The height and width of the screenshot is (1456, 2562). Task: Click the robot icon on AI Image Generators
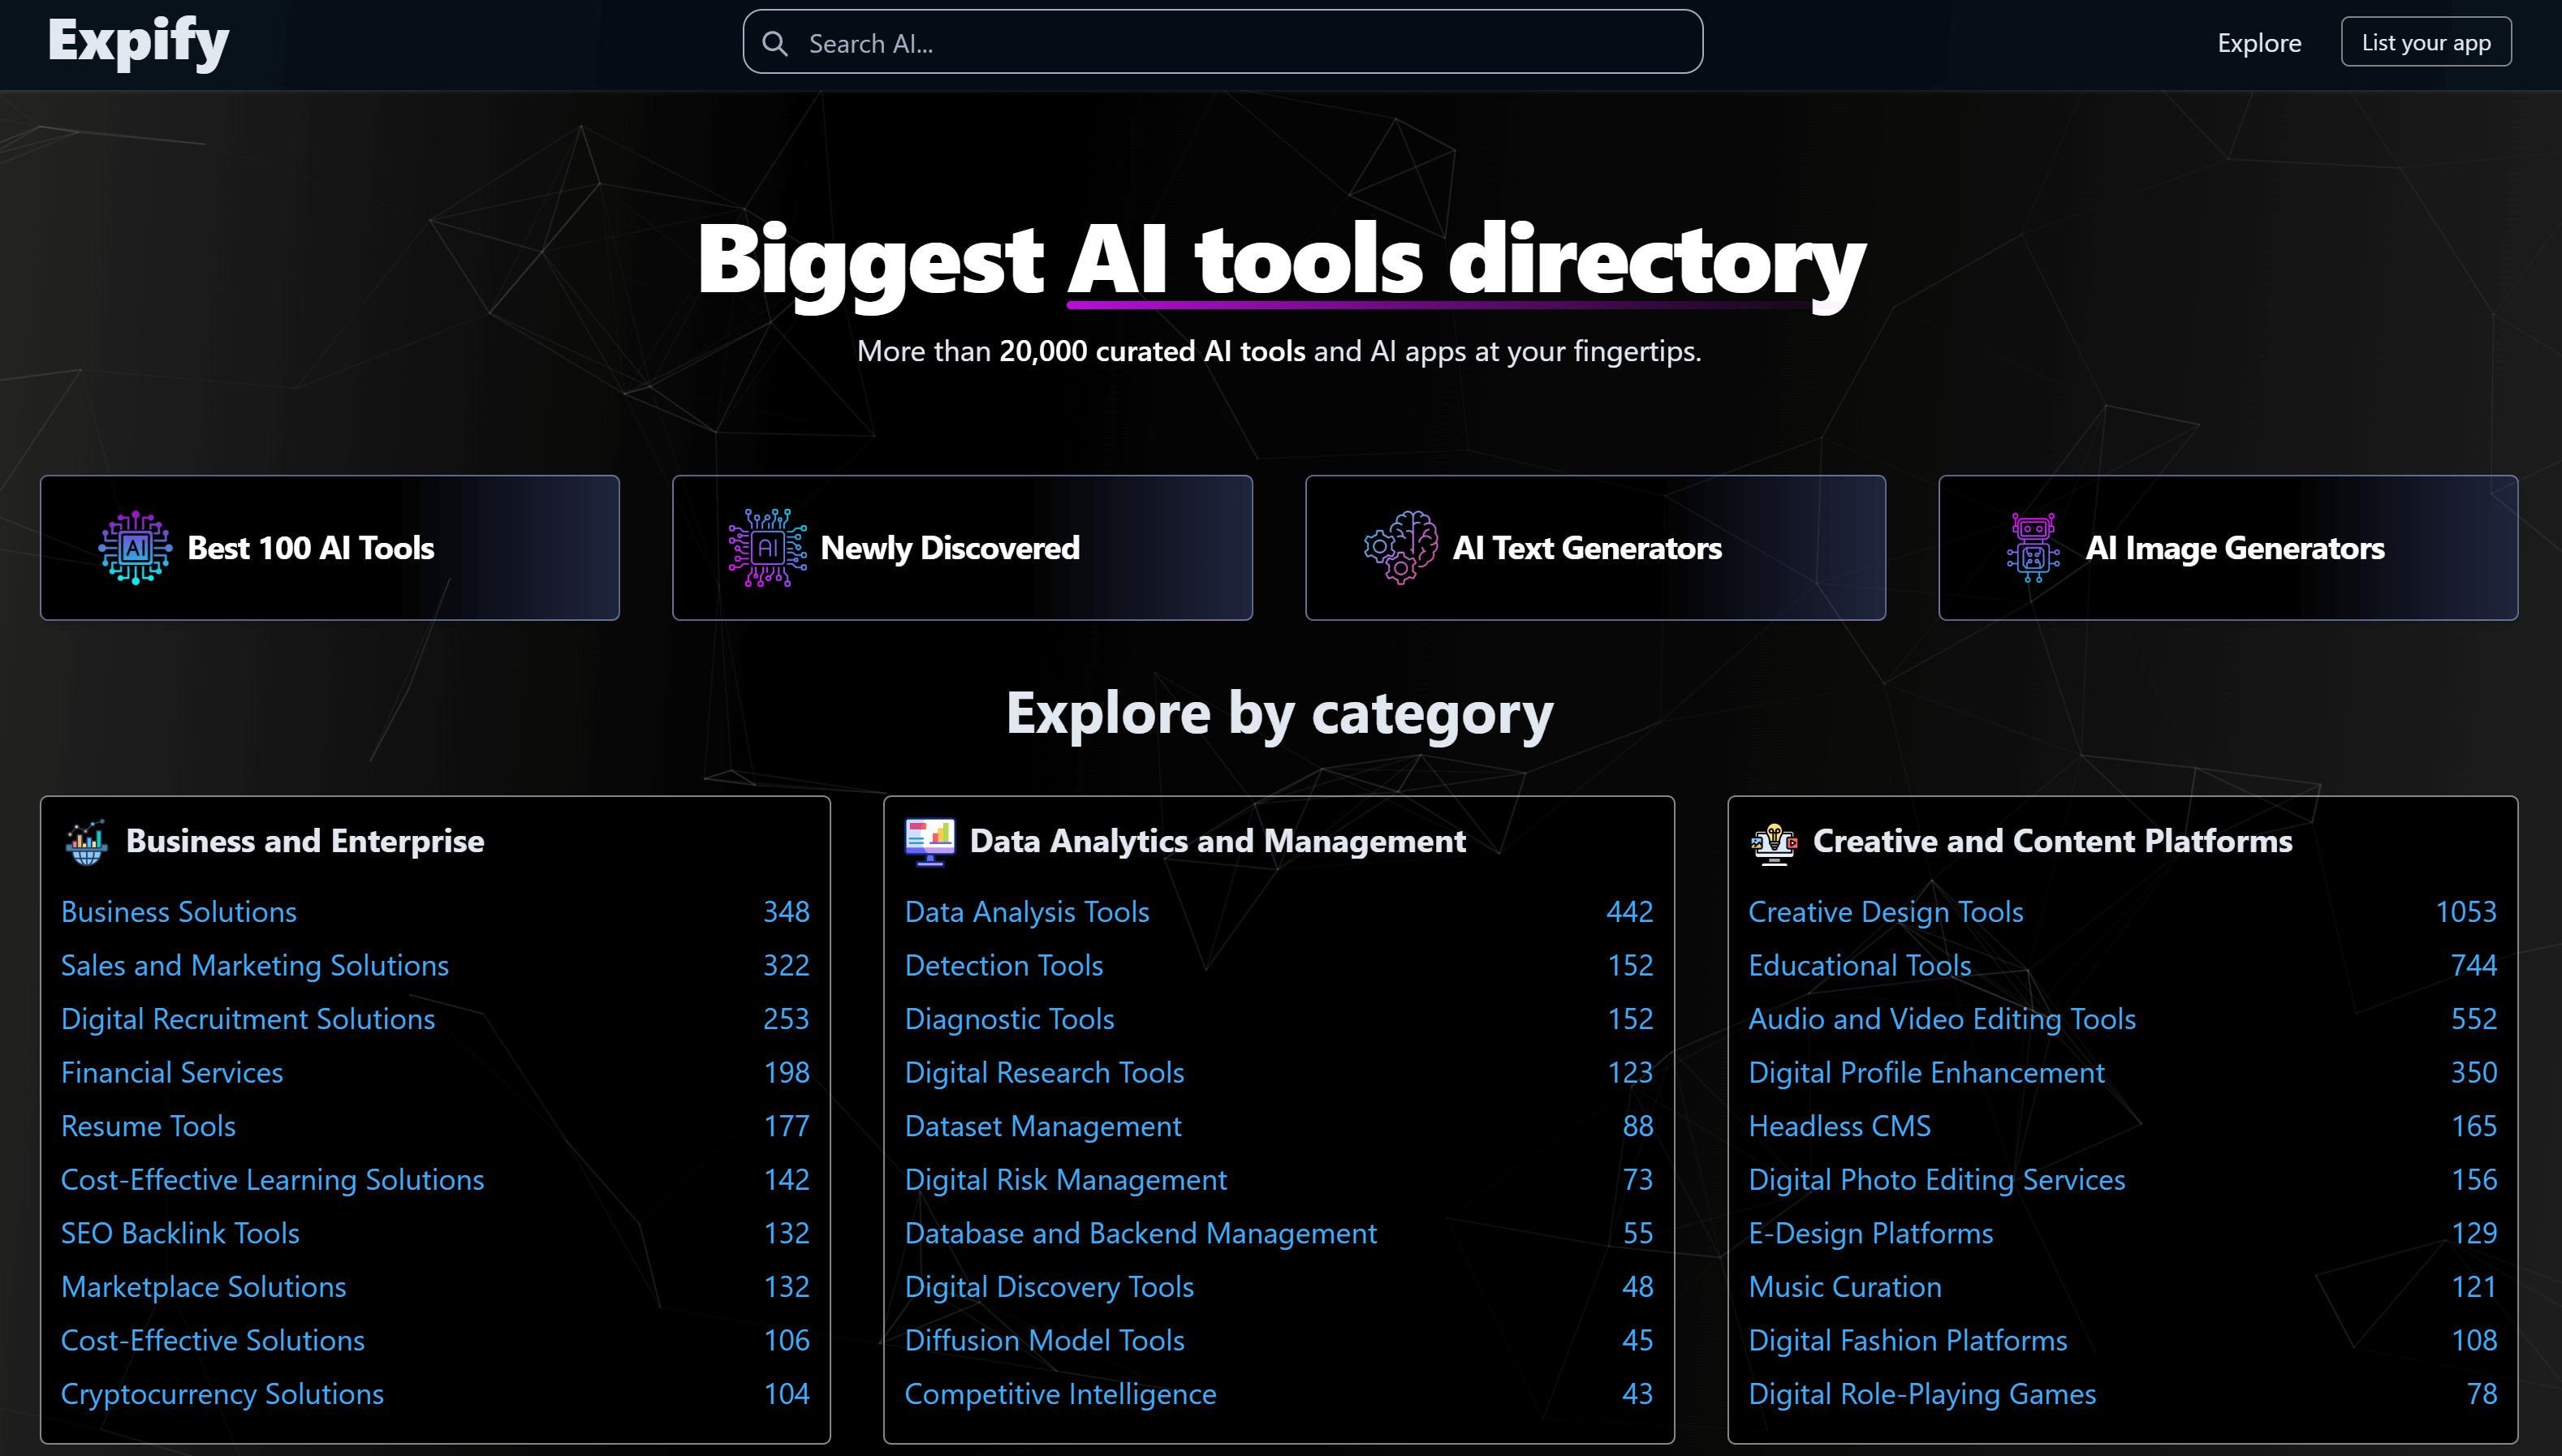click(2033, 547)
